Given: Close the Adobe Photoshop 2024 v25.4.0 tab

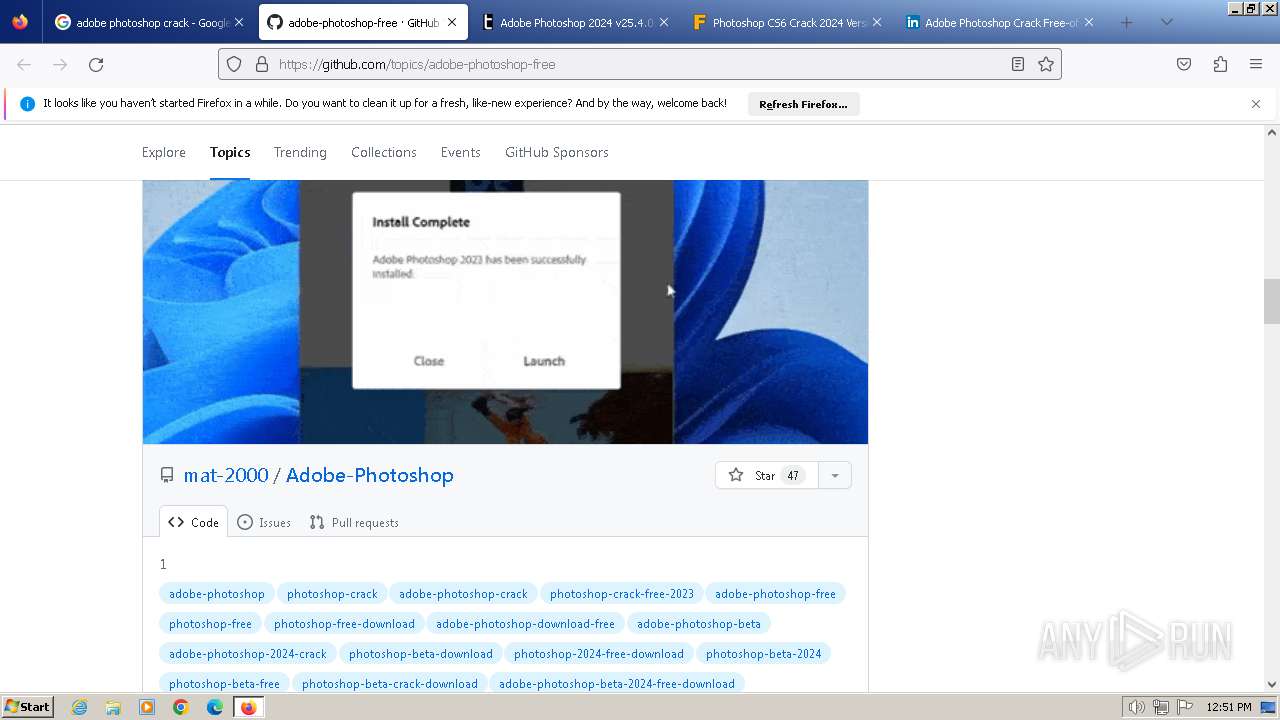Looking at the screenshot, I should pyautogui.click(x=664, y=22).
